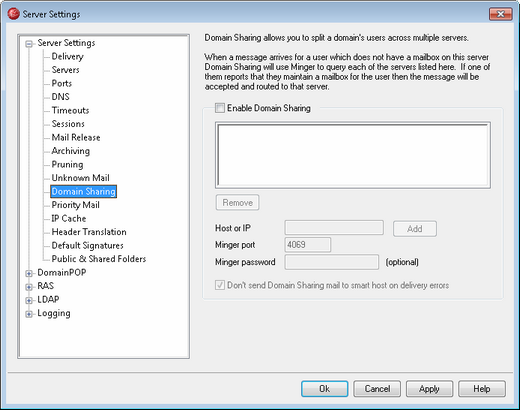Click the Remove button

pos(238,203)
